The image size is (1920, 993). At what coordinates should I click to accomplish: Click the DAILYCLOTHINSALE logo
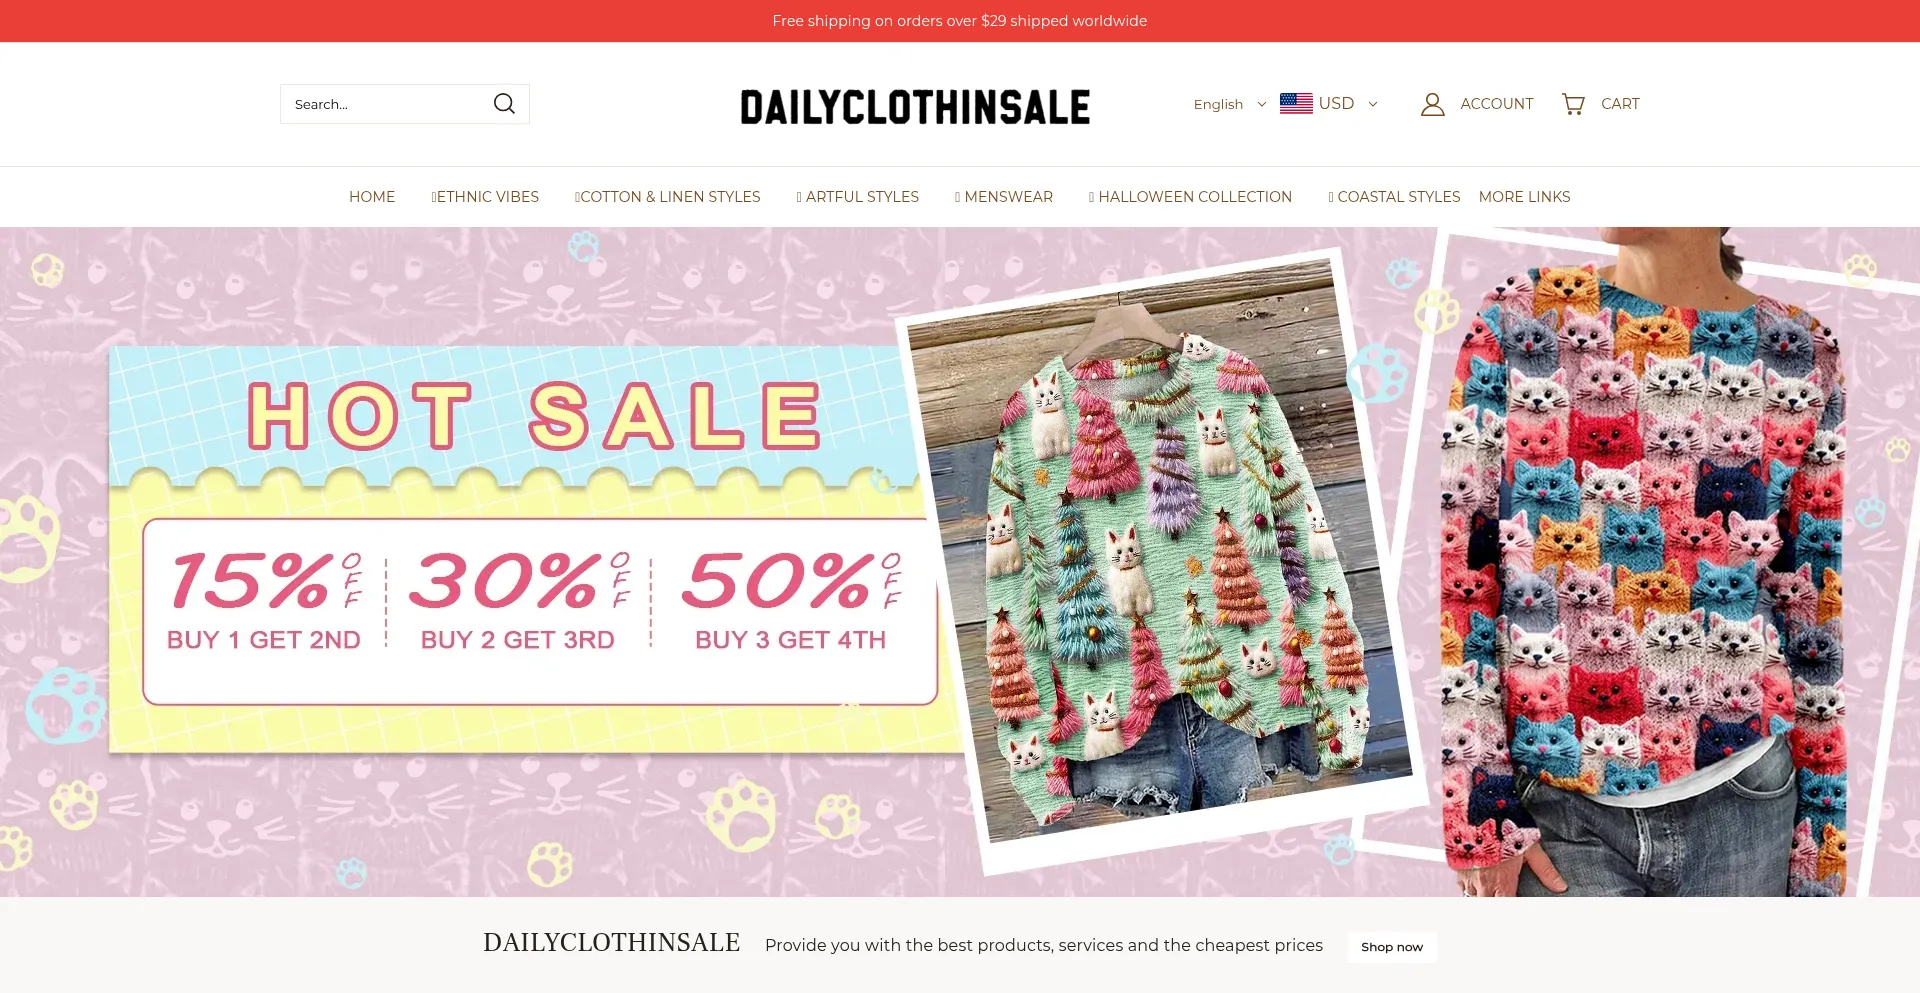tap(915, 107)
